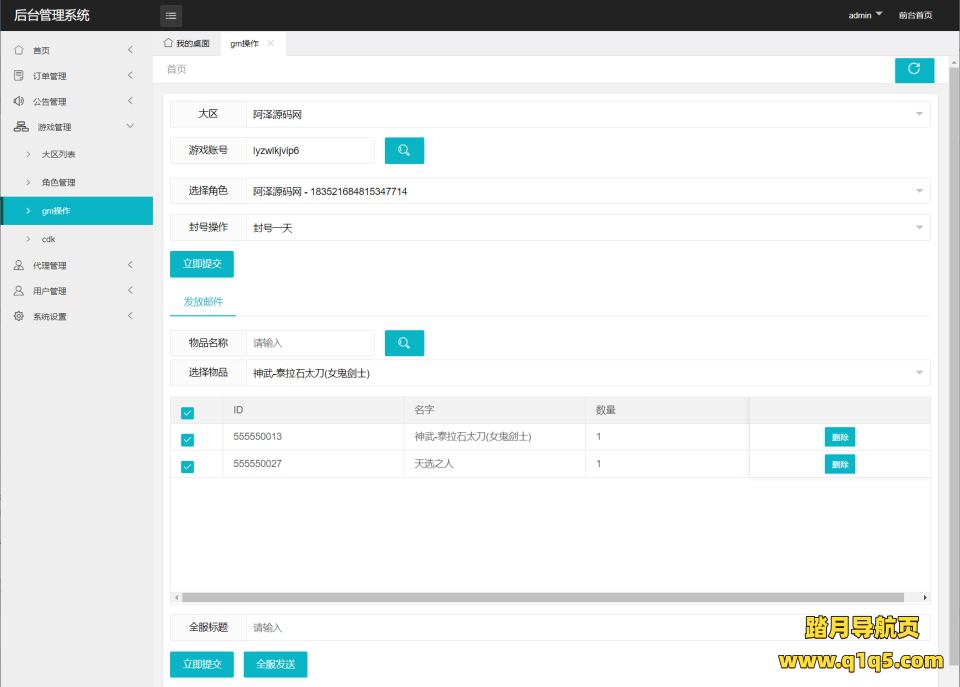Select cdk in the sidebar menu
Screen dimensions: 960x687
pos(48,239)
